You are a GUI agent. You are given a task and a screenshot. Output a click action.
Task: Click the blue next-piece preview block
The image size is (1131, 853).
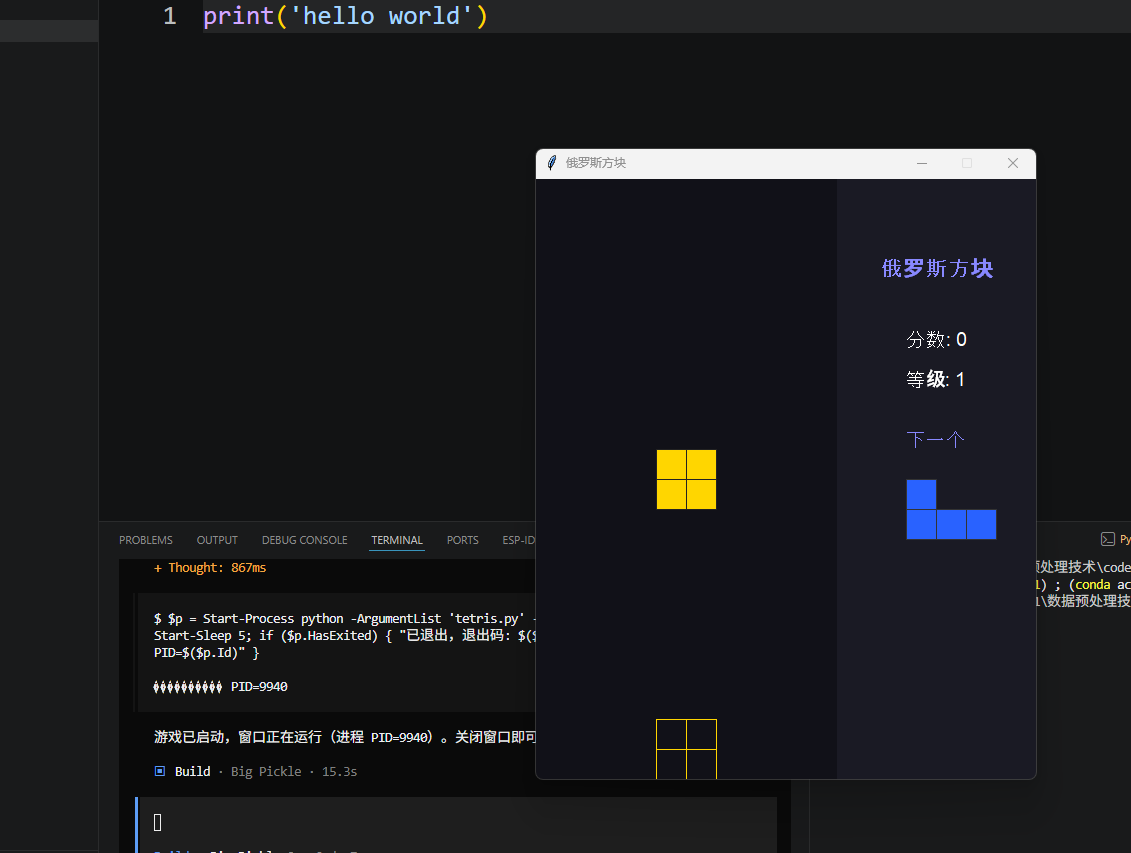951,509
